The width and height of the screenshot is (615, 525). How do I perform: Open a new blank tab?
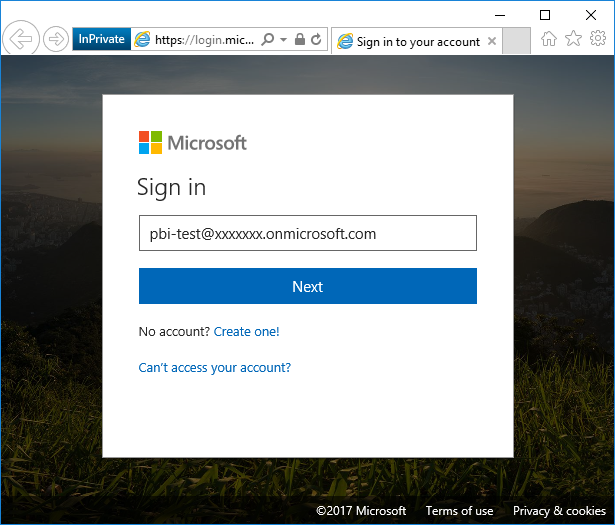coord(516,40)
